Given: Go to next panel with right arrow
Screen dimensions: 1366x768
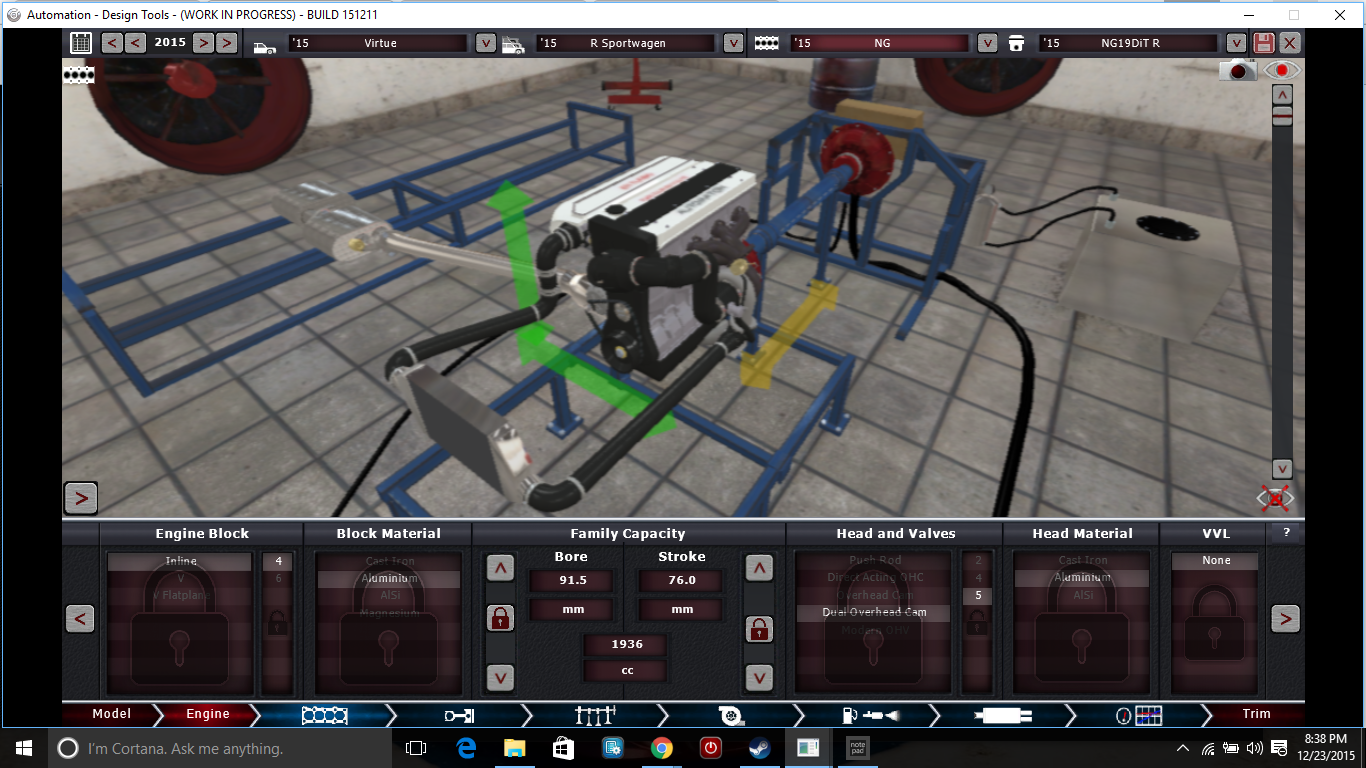Looking at the screenshot, I should pos(1285,619).
